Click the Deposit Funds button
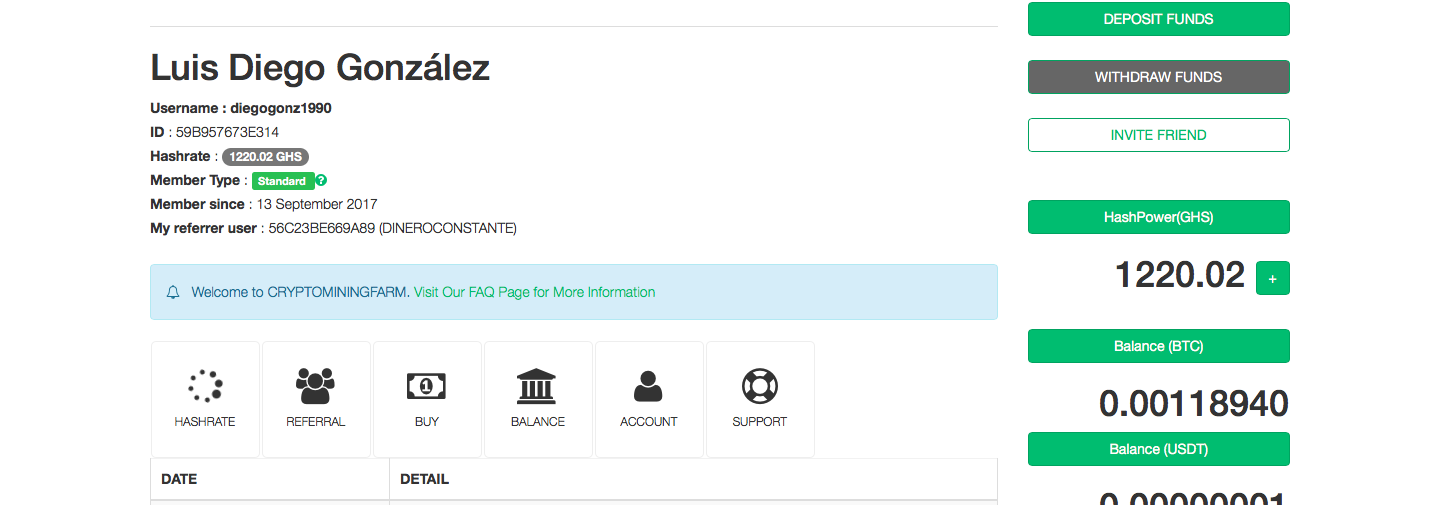 coord(1158,19)
